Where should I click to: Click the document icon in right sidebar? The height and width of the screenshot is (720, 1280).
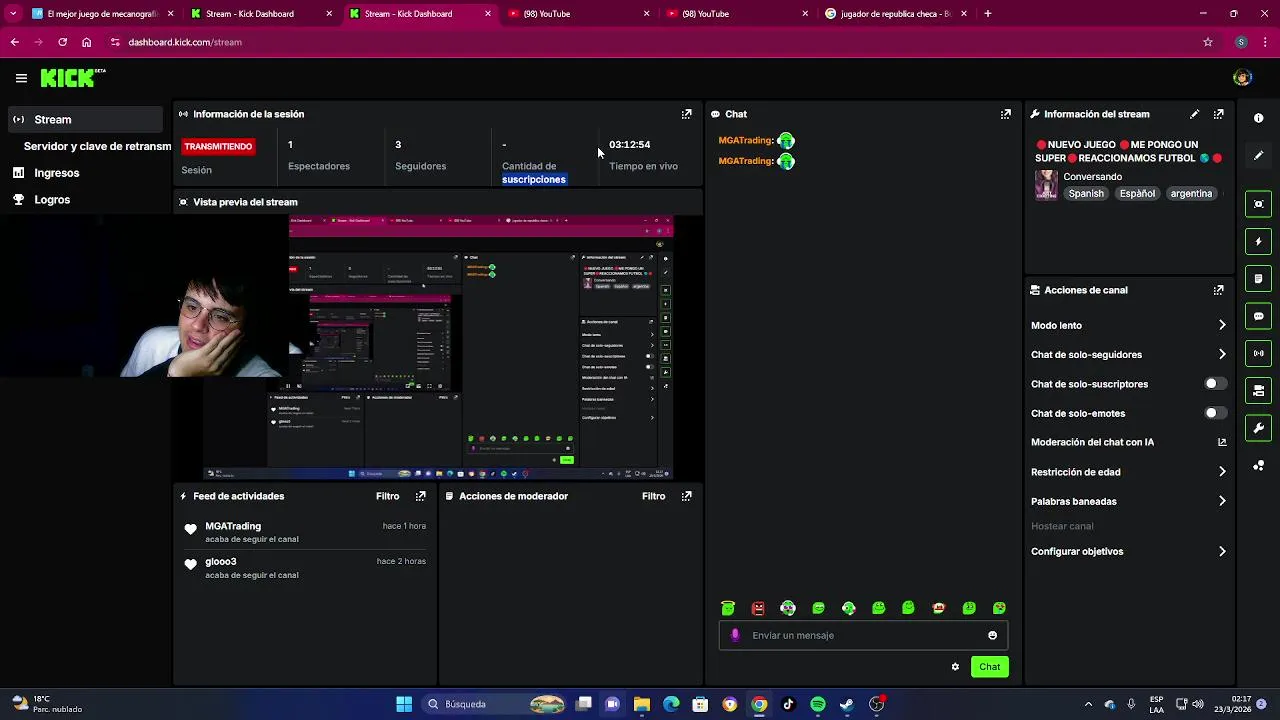click(1258, 278)
